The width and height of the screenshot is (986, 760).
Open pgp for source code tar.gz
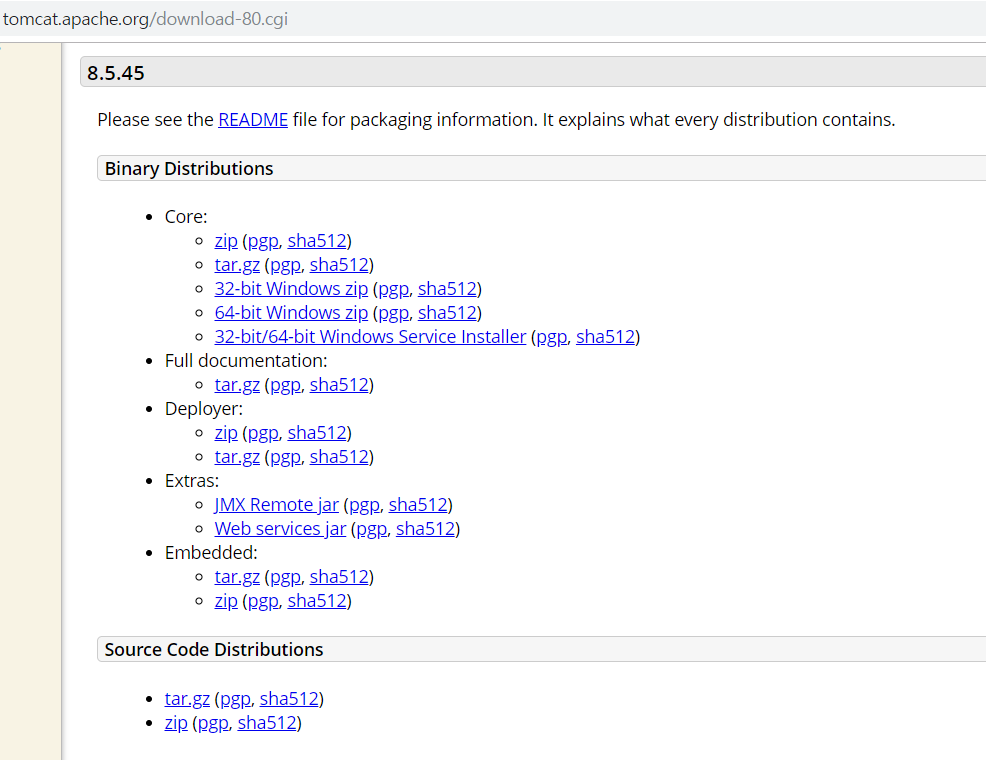pos(235,698)
